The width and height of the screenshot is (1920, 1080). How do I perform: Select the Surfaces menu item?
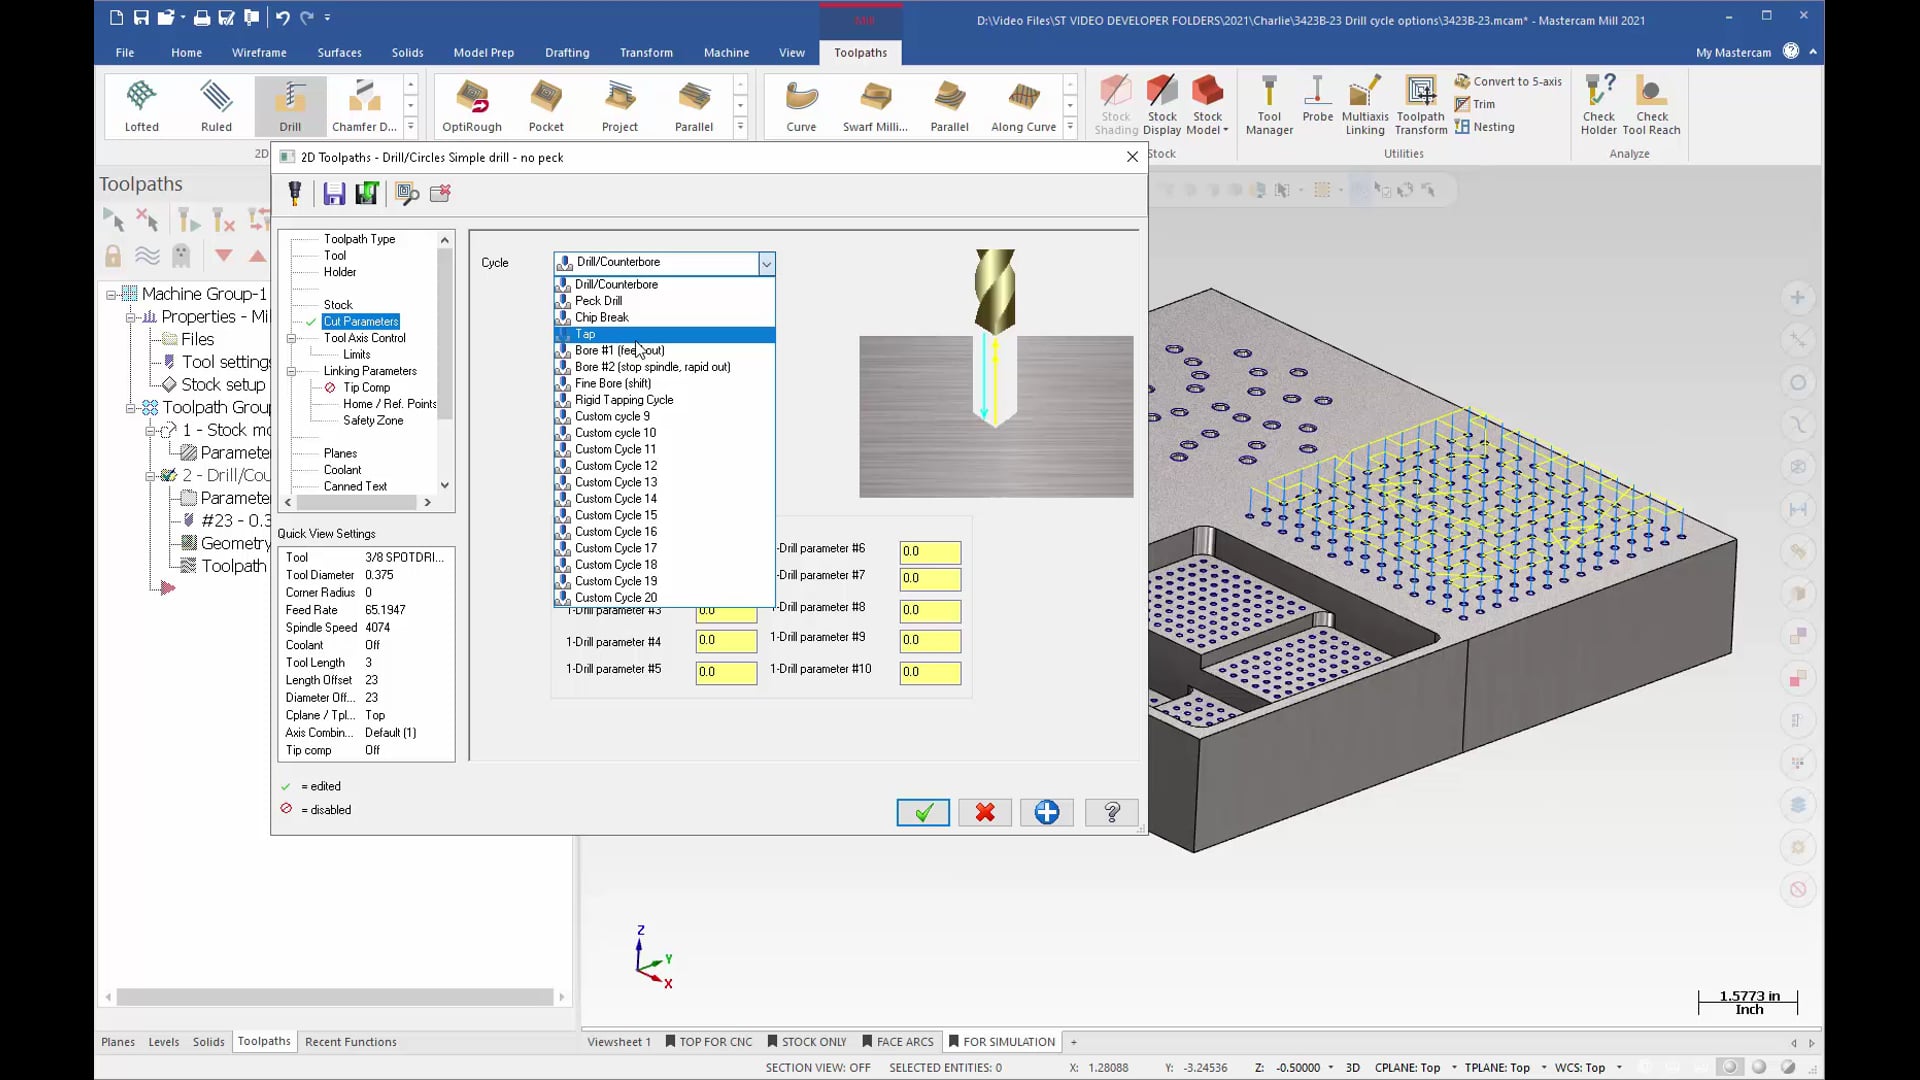339,53
